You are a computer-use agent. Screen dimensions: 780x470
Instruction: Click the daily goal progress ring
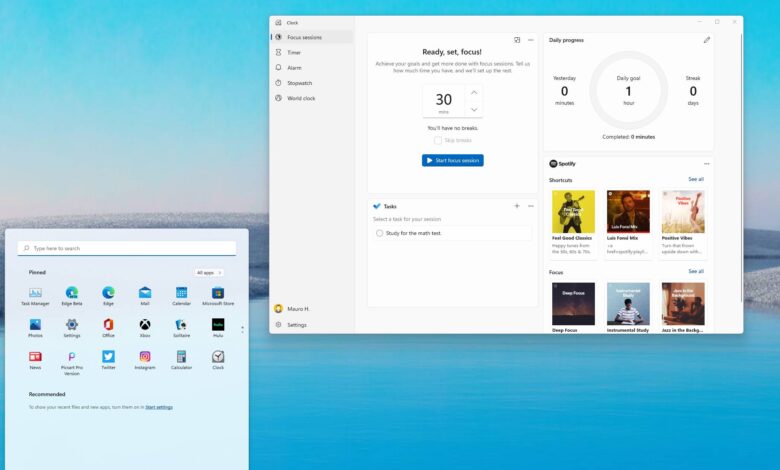(x=628, y=90)
